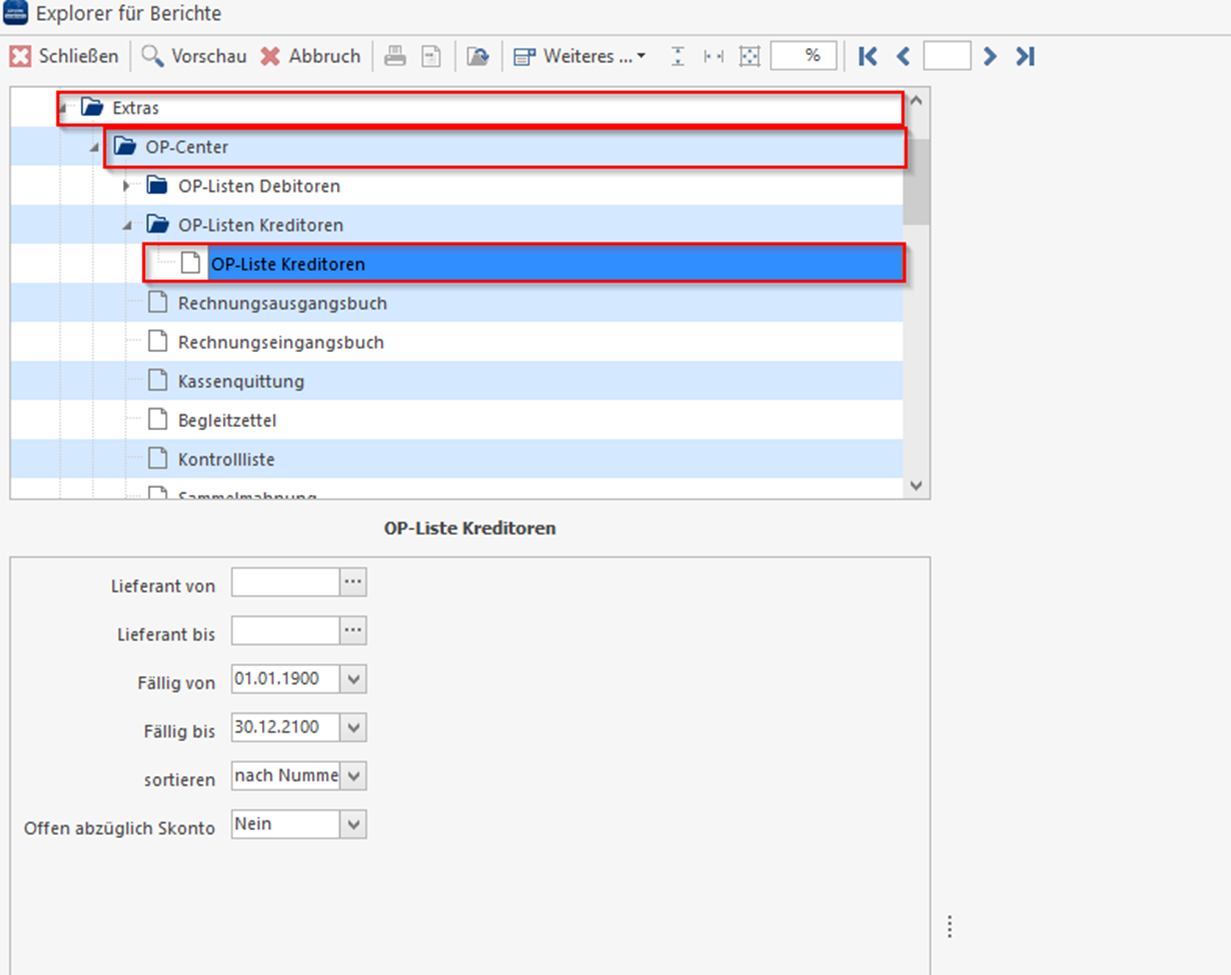Select the Rechnungseingangsbuch report

point(280,342)
